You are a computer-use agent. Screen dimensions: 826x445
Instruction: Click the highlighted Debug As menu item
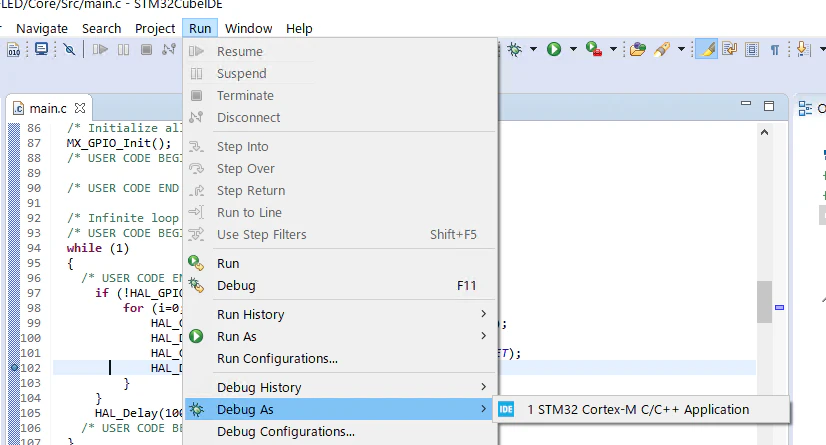point(340,409)
